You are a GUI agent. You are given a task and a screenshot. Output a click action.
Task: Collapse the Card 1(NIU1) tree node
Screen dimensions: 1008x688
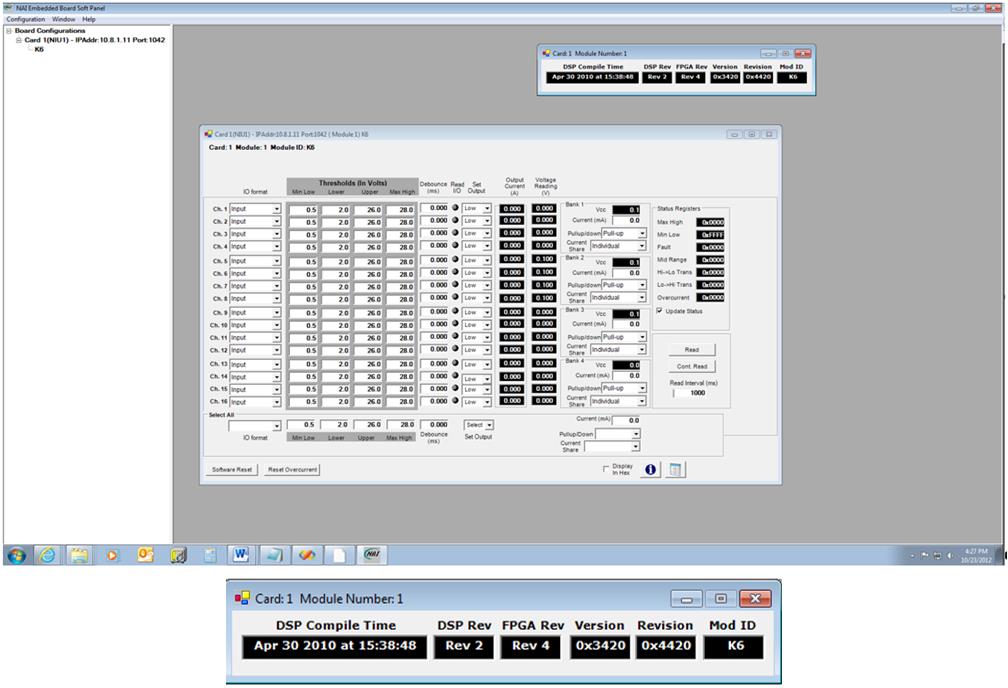click(19, 40)
